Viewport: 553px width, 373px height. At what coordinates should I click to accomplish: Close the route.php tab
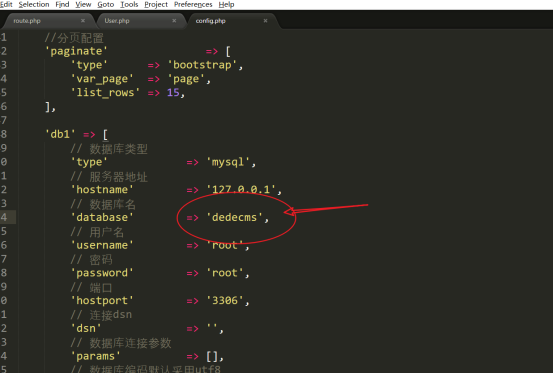click(x=83, y=21)
